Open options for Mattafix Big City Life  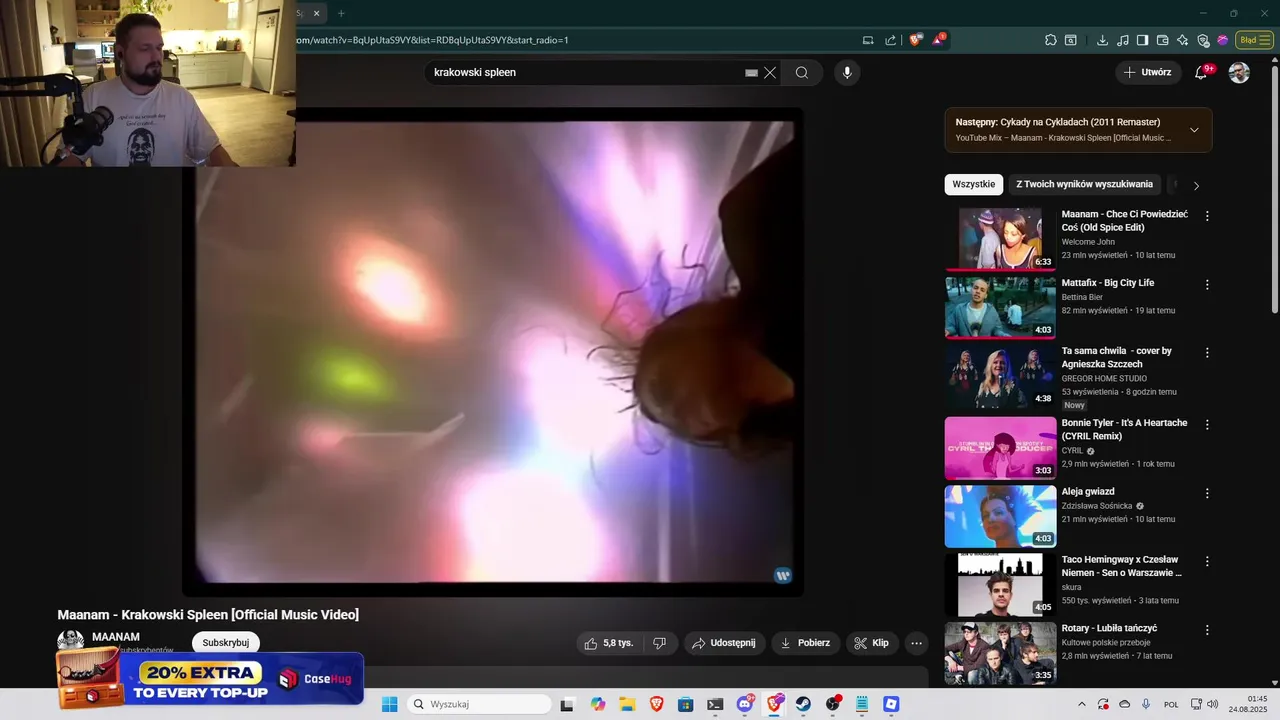coord(1207,285)
